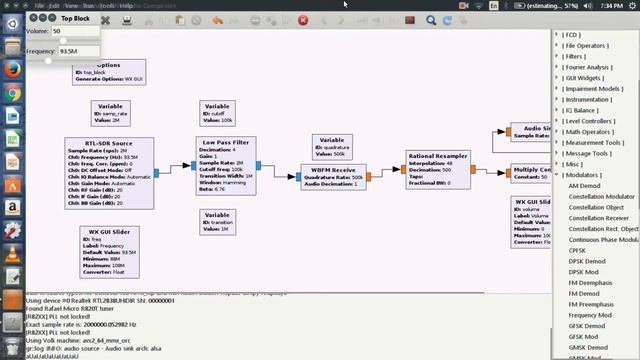Collapse the [ Modulators ] category
The image size is (640, 360).
tap(557, 175)
